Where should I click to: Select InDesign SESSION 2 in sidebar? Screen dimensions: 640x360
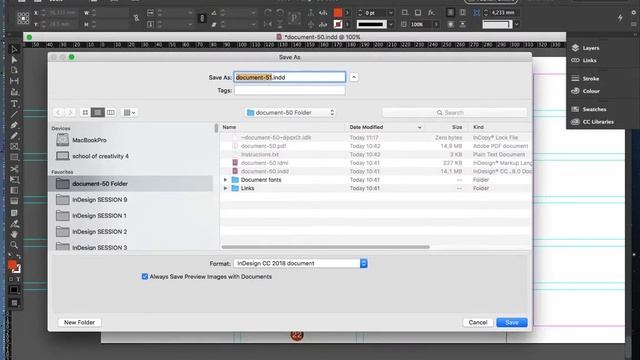click(131, 231)
